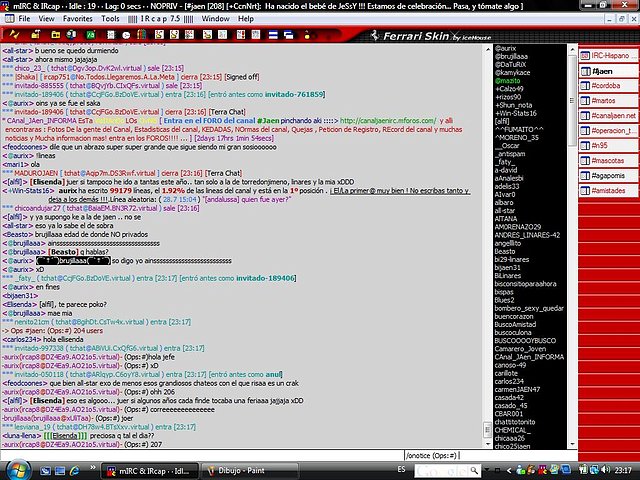The height and width of the screenshot is (480, 640).
Task: Switch to the #agapornis channel button
Action: point(608,176)
